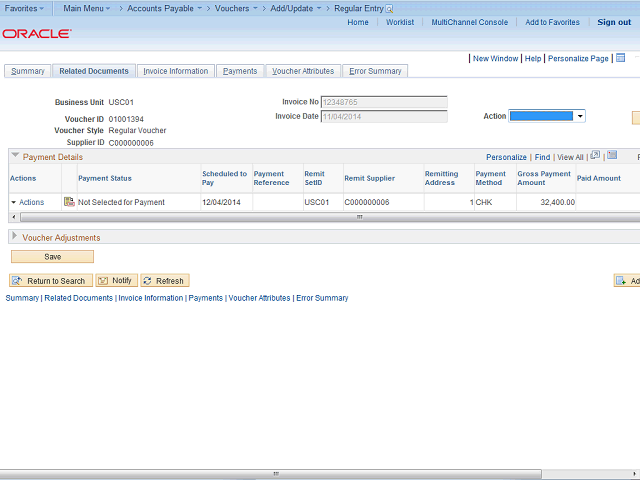Click the Remitting Address column header
Screen dimensions: 640x480
[441, 178]
